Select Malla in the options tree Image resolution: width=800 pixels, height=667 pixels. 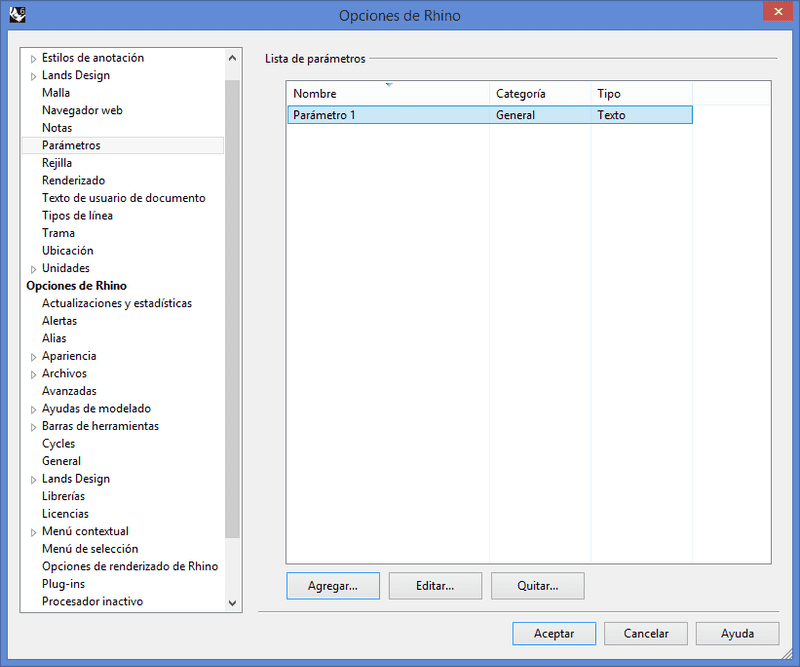(56, 93)
